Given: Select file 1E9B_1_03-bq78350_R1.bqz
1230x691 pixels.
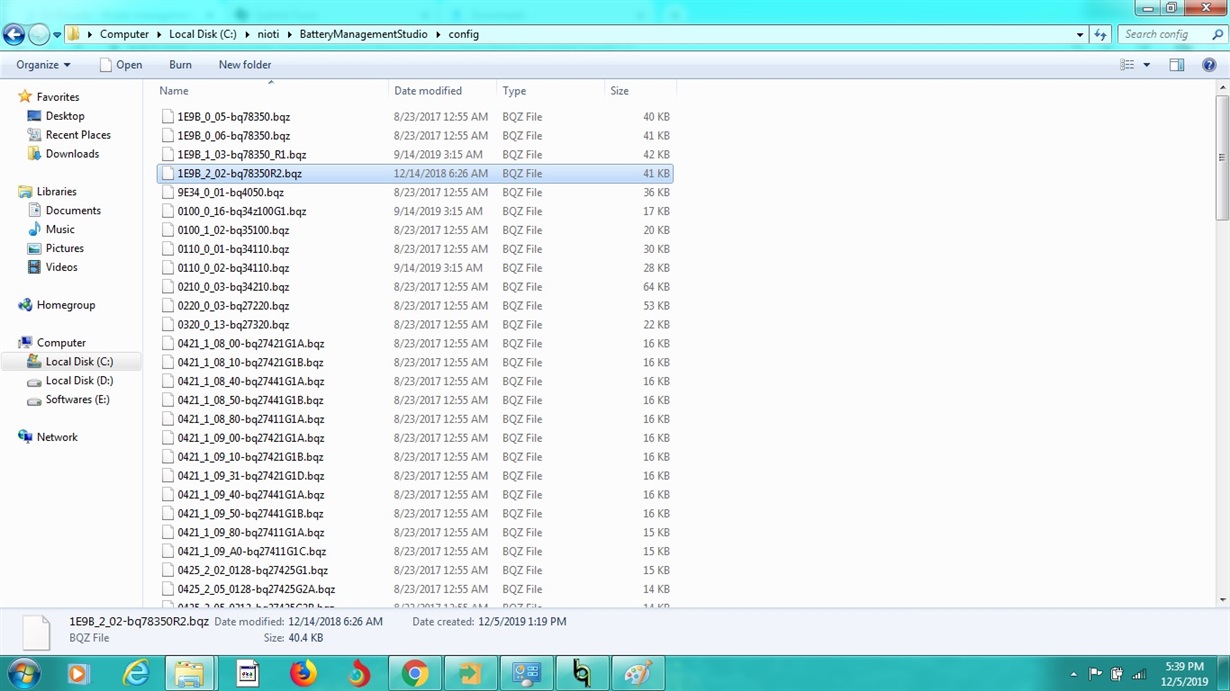Looking at the screenshot, I should (242, 155).
